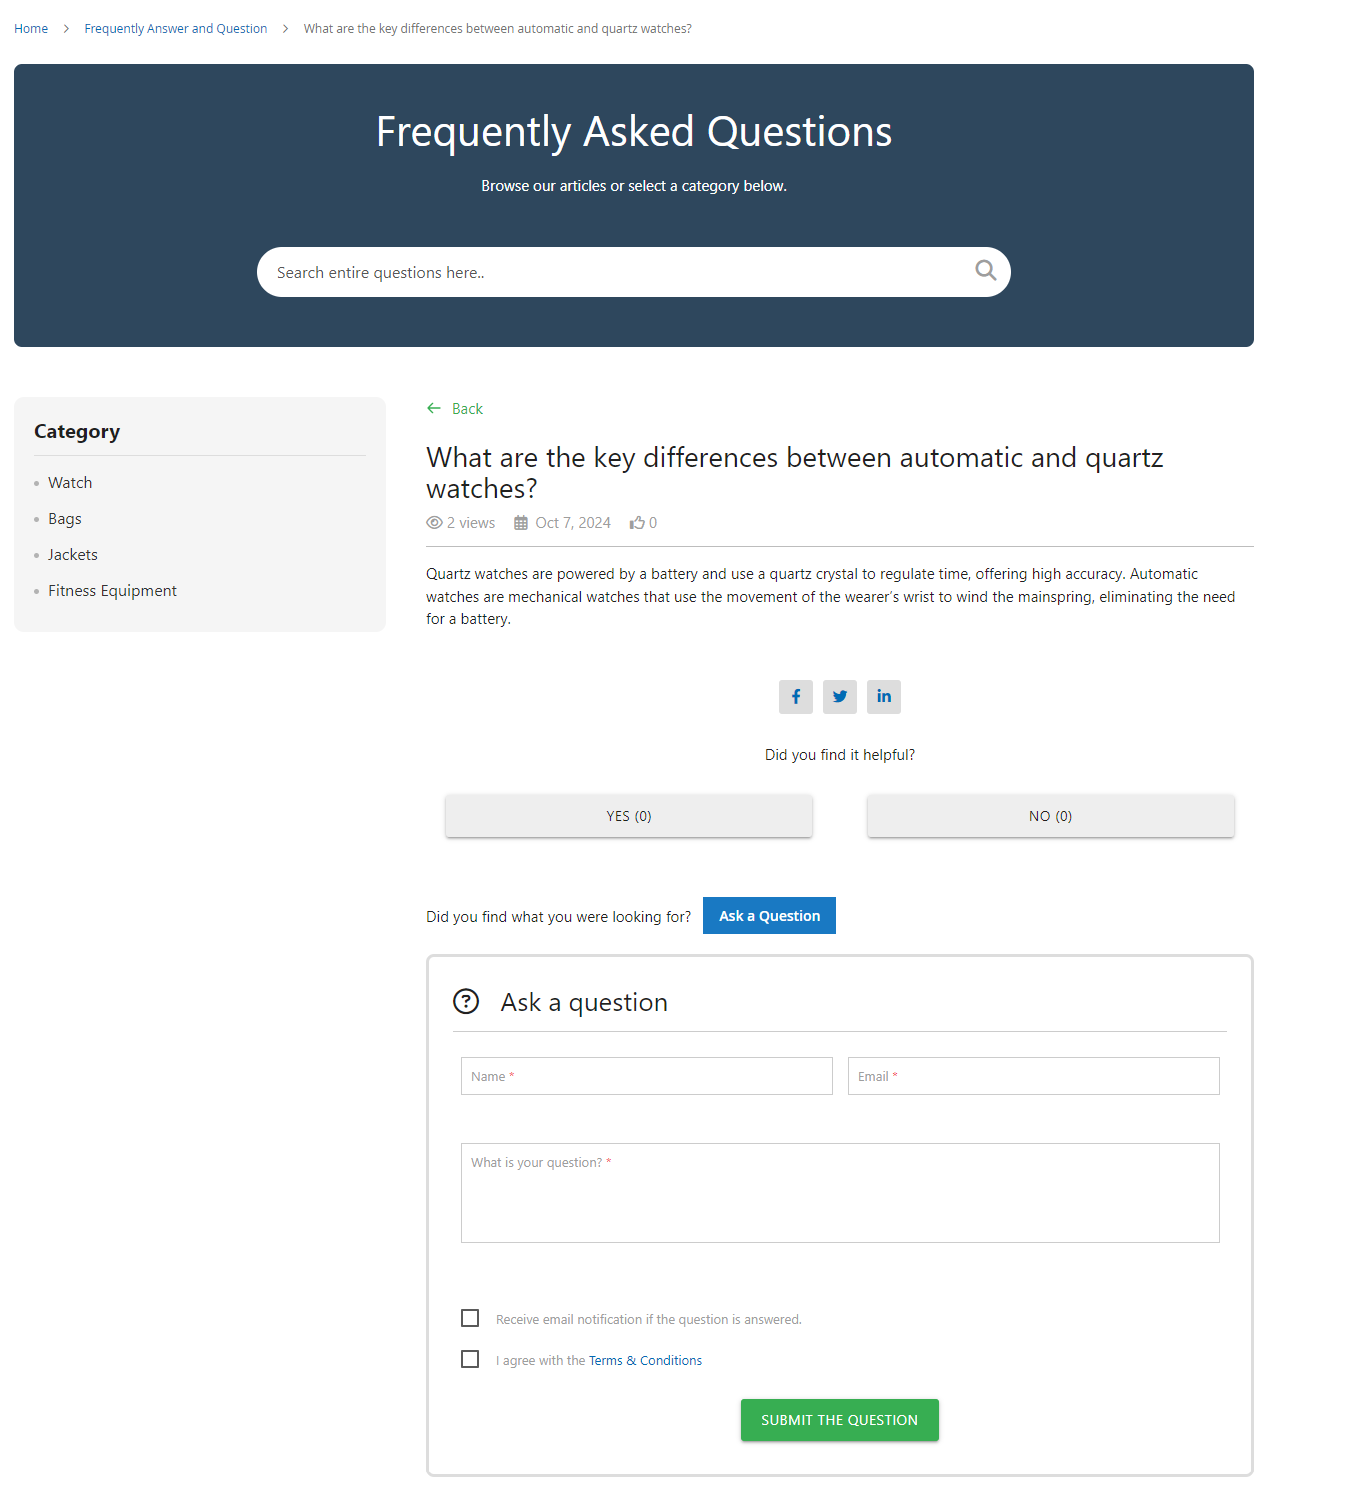Go to Frequently Answer and Question breadcrumb
Screen dimensions: 1370x1500
point(176,29)
